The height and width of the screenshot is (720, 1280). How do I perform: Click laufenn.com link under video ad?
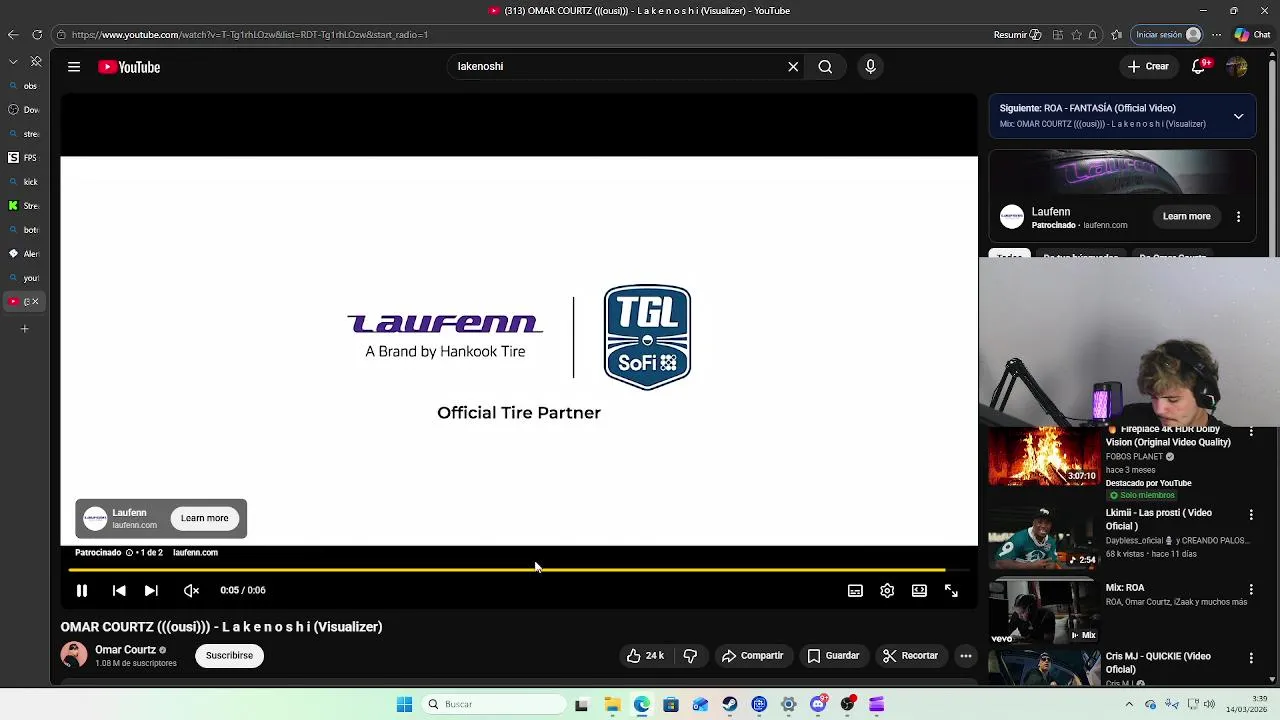pyautogui.click(x=195, y=552)
